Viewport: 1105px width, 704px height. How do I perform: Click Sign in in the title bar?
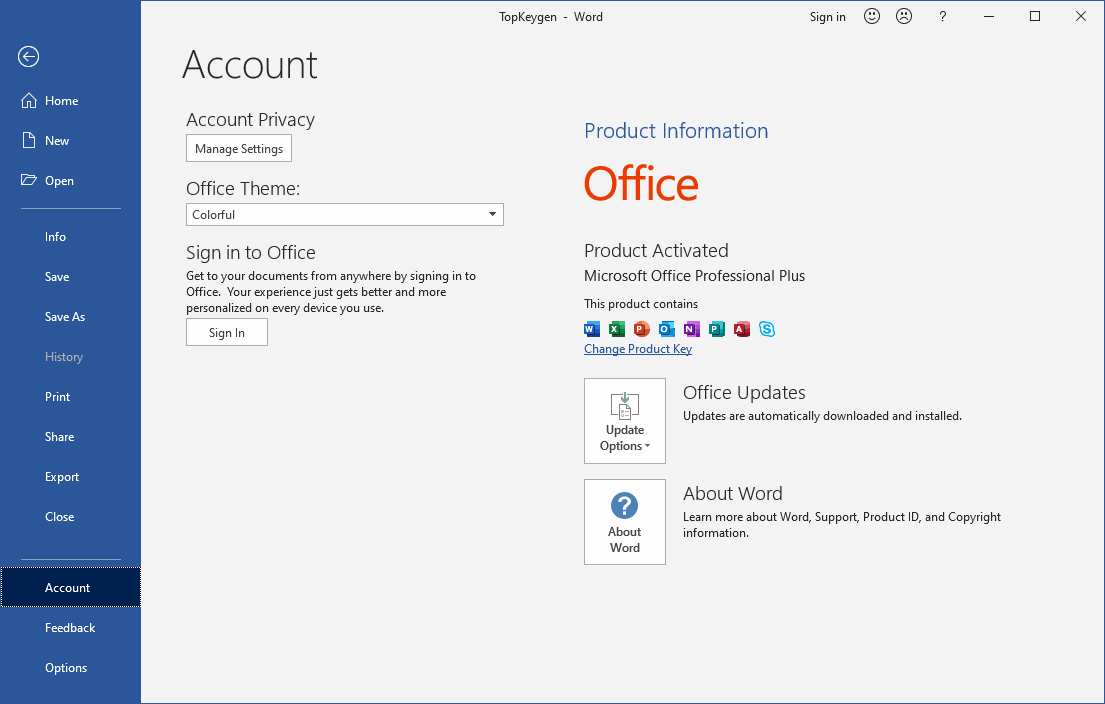(x=827, y=17)
